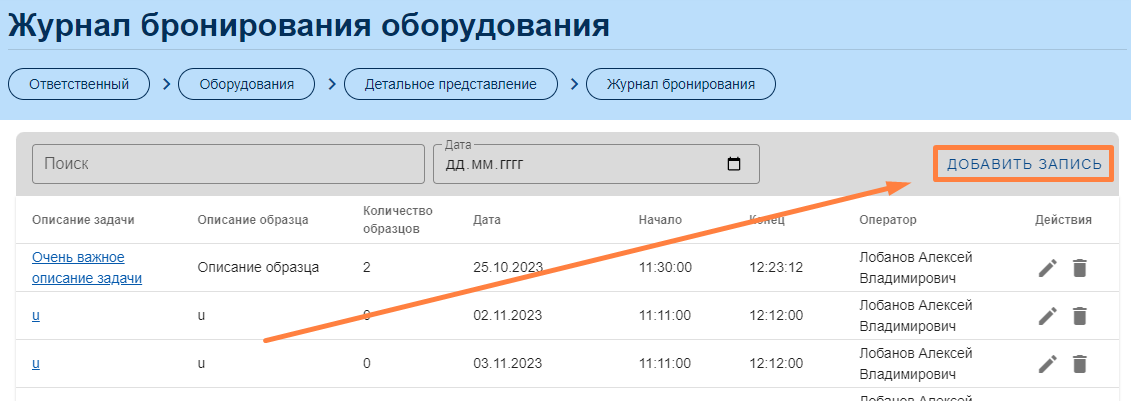Edit the 25.10.2023 booking record
Viewport: 1131px width, 401px height.
pyautogui.click(x=1047, y=268)
